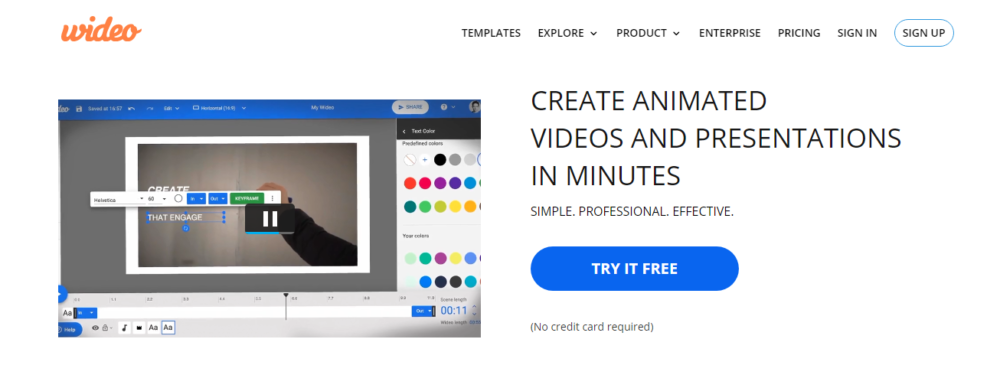Adjust the scene length stepper arrows

pos(474,311)
